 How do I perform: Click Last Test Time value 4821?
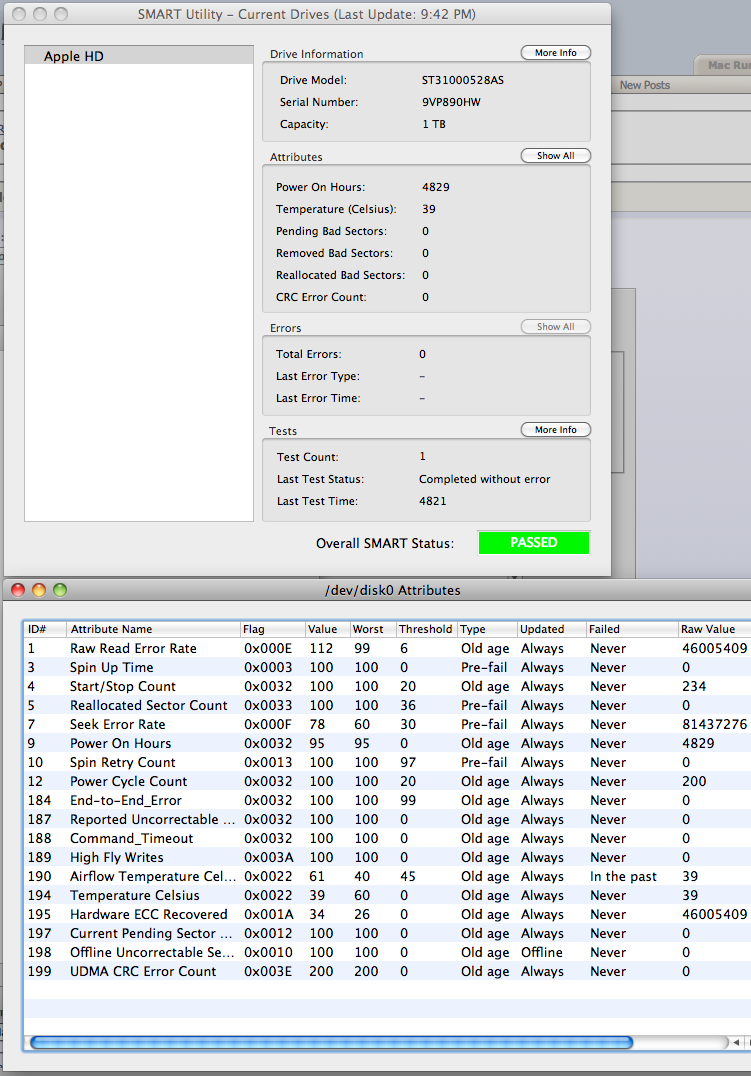click(x=432, y=501)
